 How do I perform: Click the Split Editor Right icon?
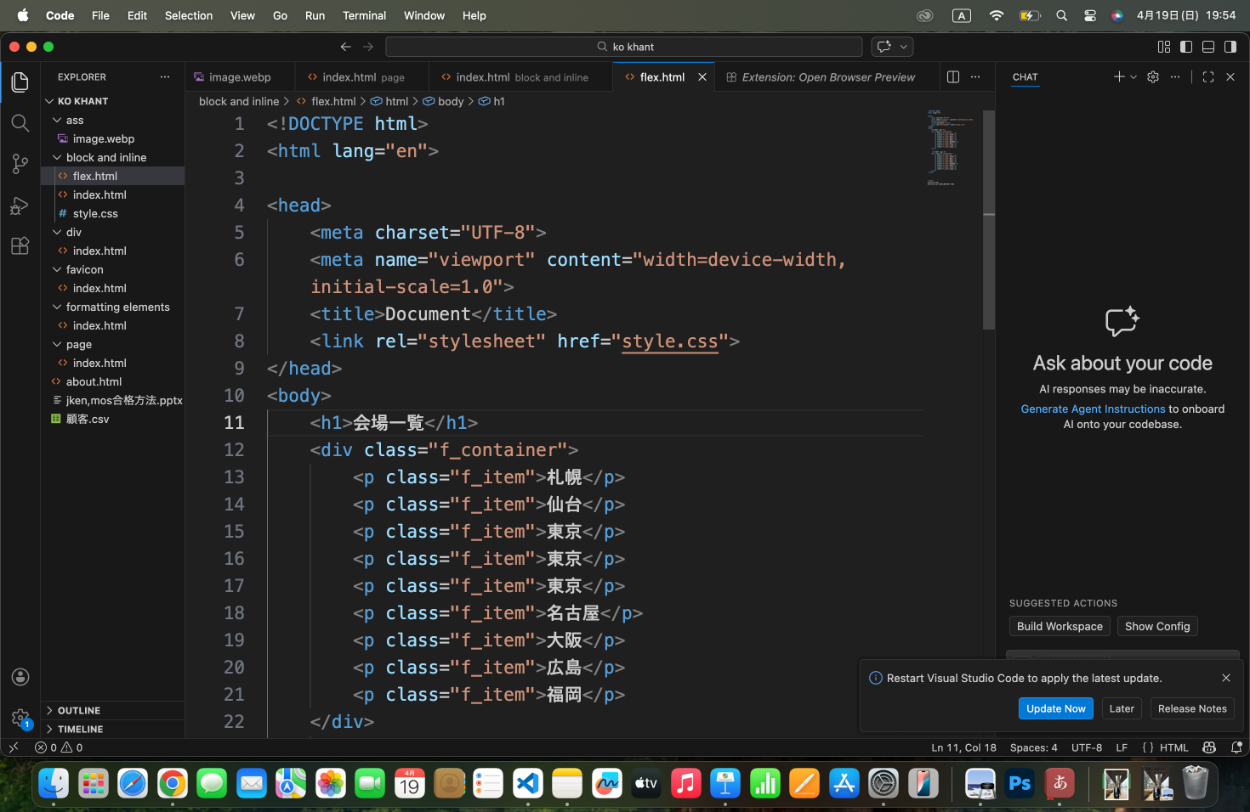pyautogui.click(x=953, y=77)
